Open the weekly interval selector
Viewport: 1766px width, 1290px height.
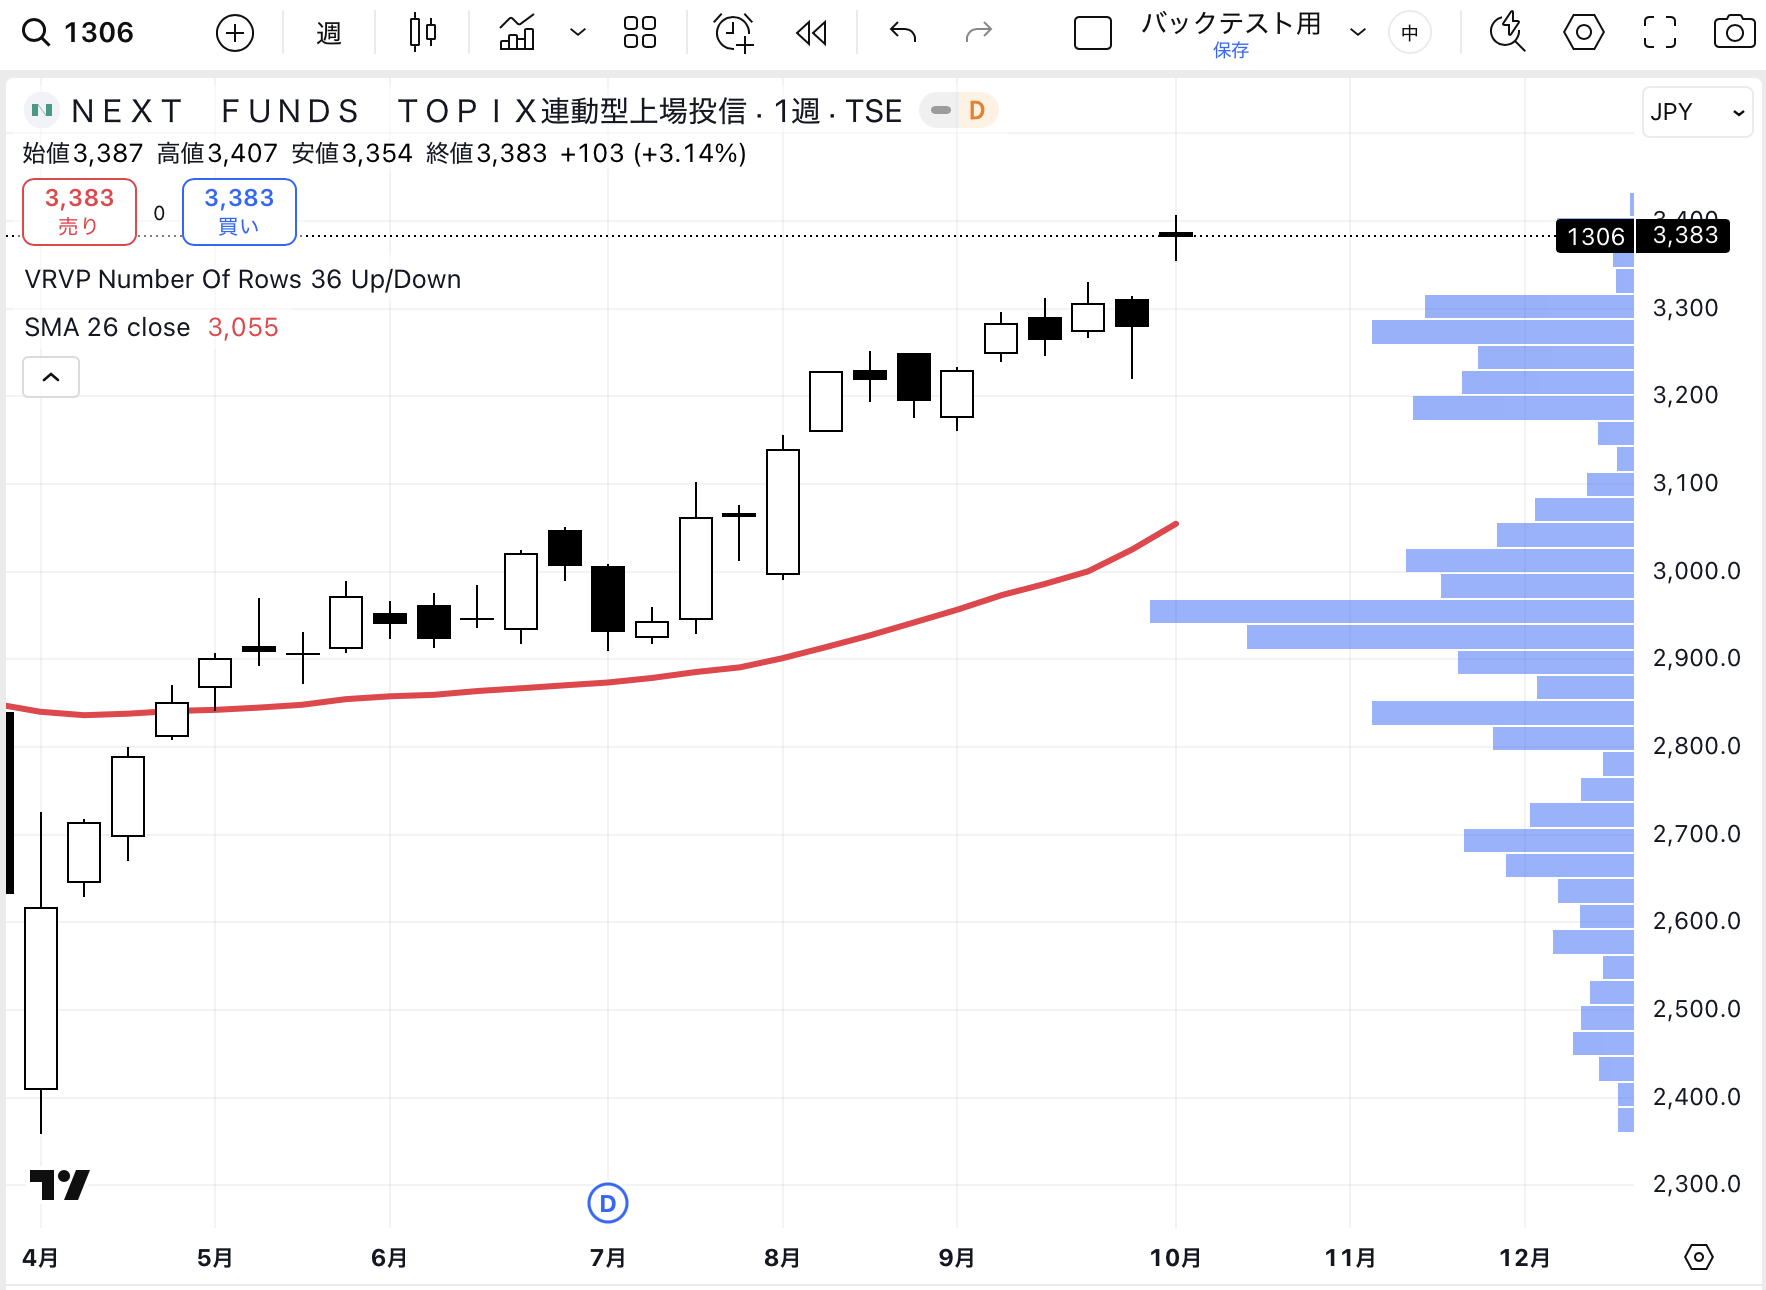329,33
